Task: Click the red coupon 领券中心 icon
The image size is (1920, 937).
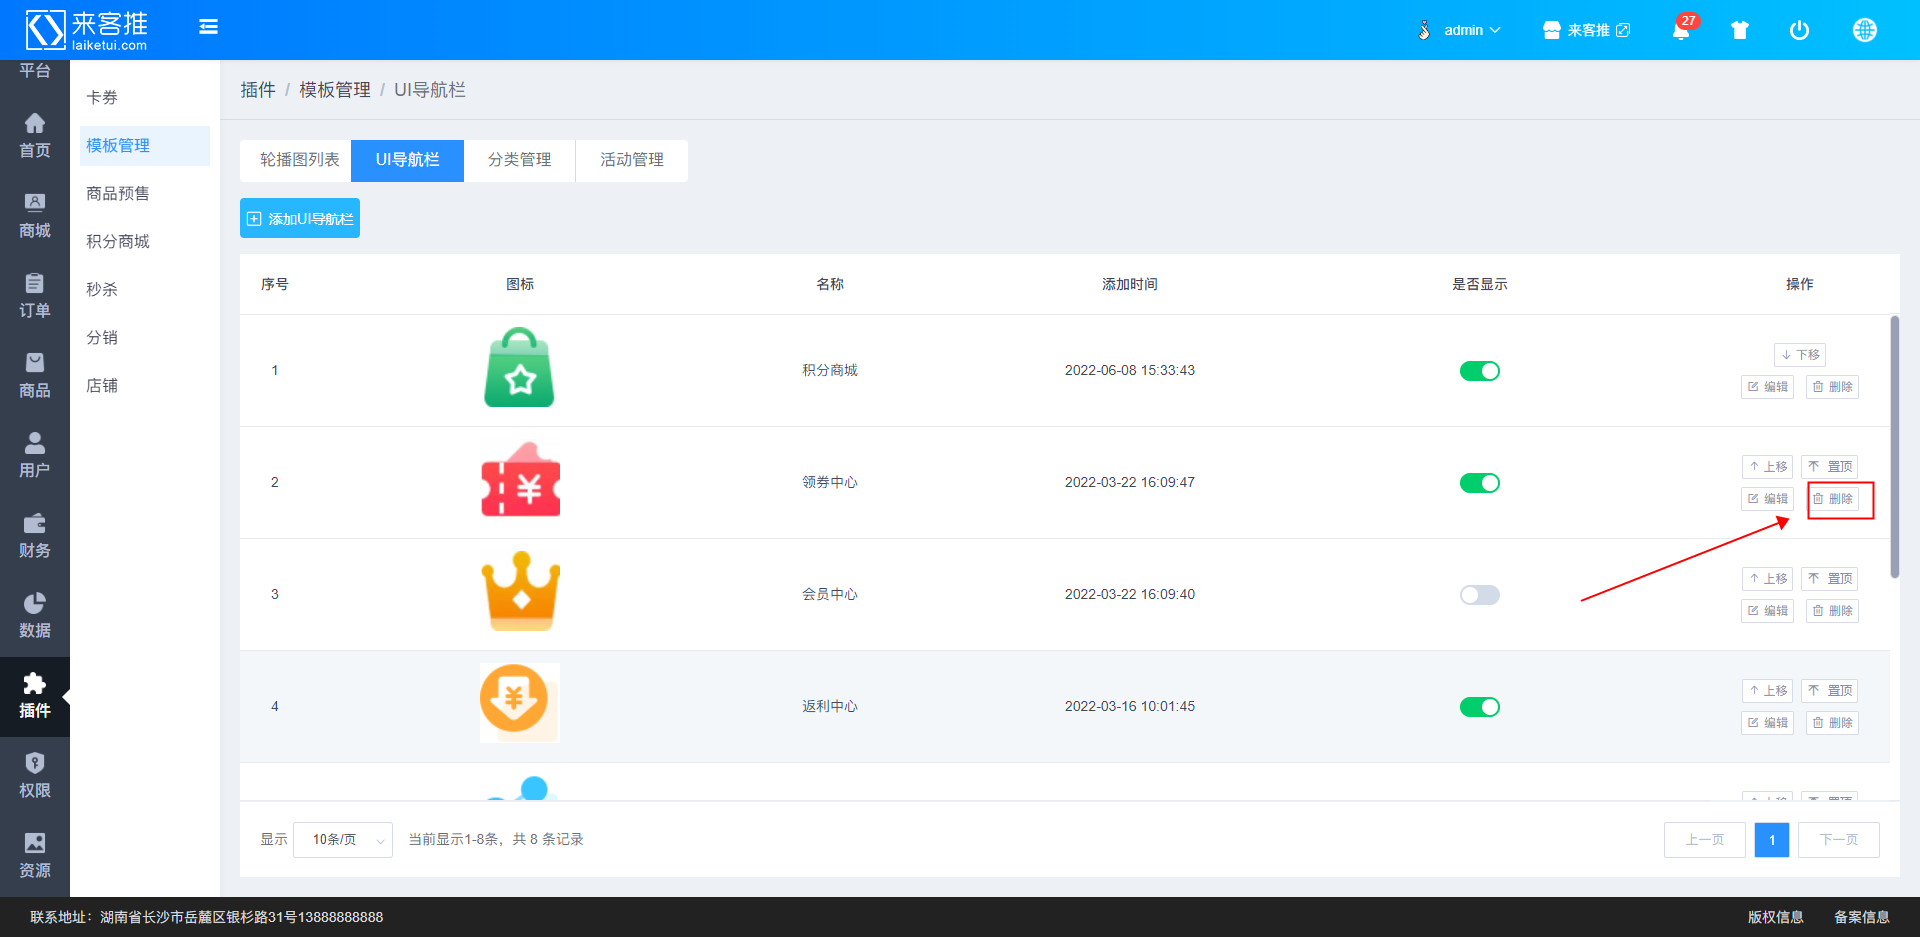Action: point(520,480)
